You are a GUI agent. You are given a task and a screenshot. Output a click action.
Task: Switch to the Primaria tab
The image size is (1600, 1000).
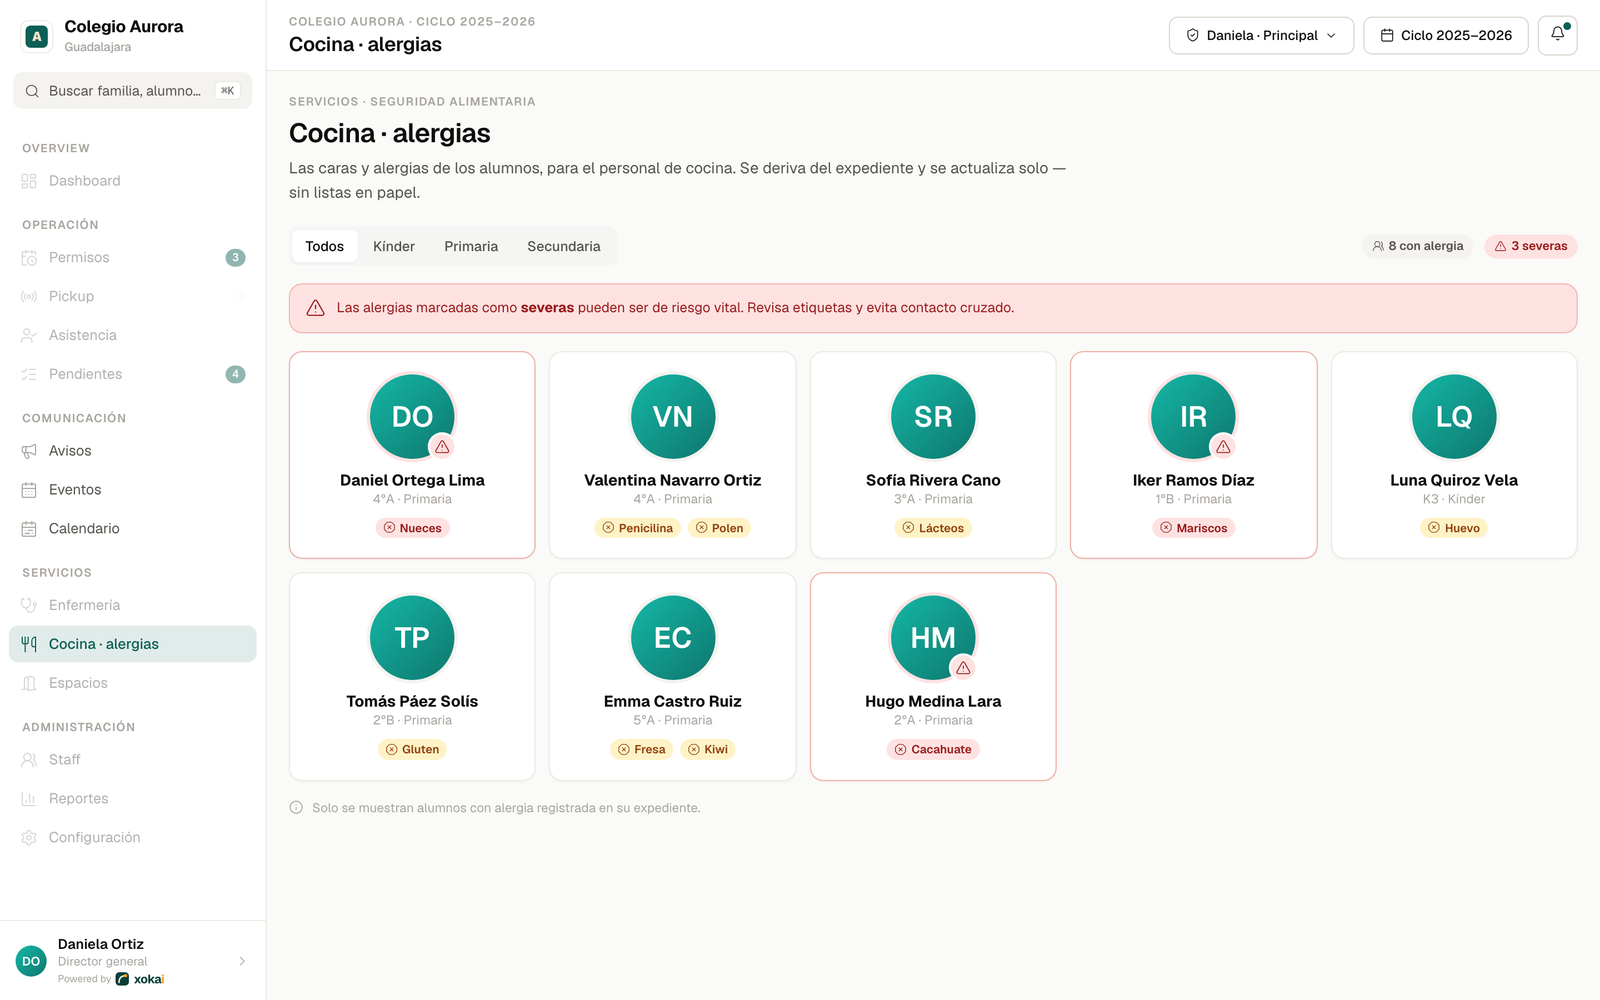[x=471, y=246]
